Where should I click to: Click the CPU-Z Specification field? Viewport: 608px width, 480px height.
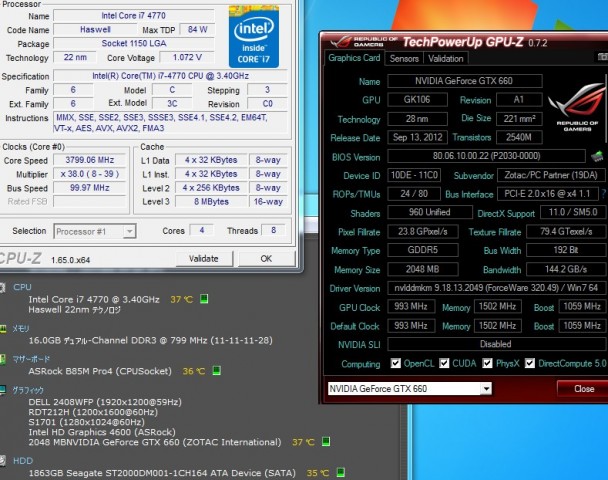(170, 76)
